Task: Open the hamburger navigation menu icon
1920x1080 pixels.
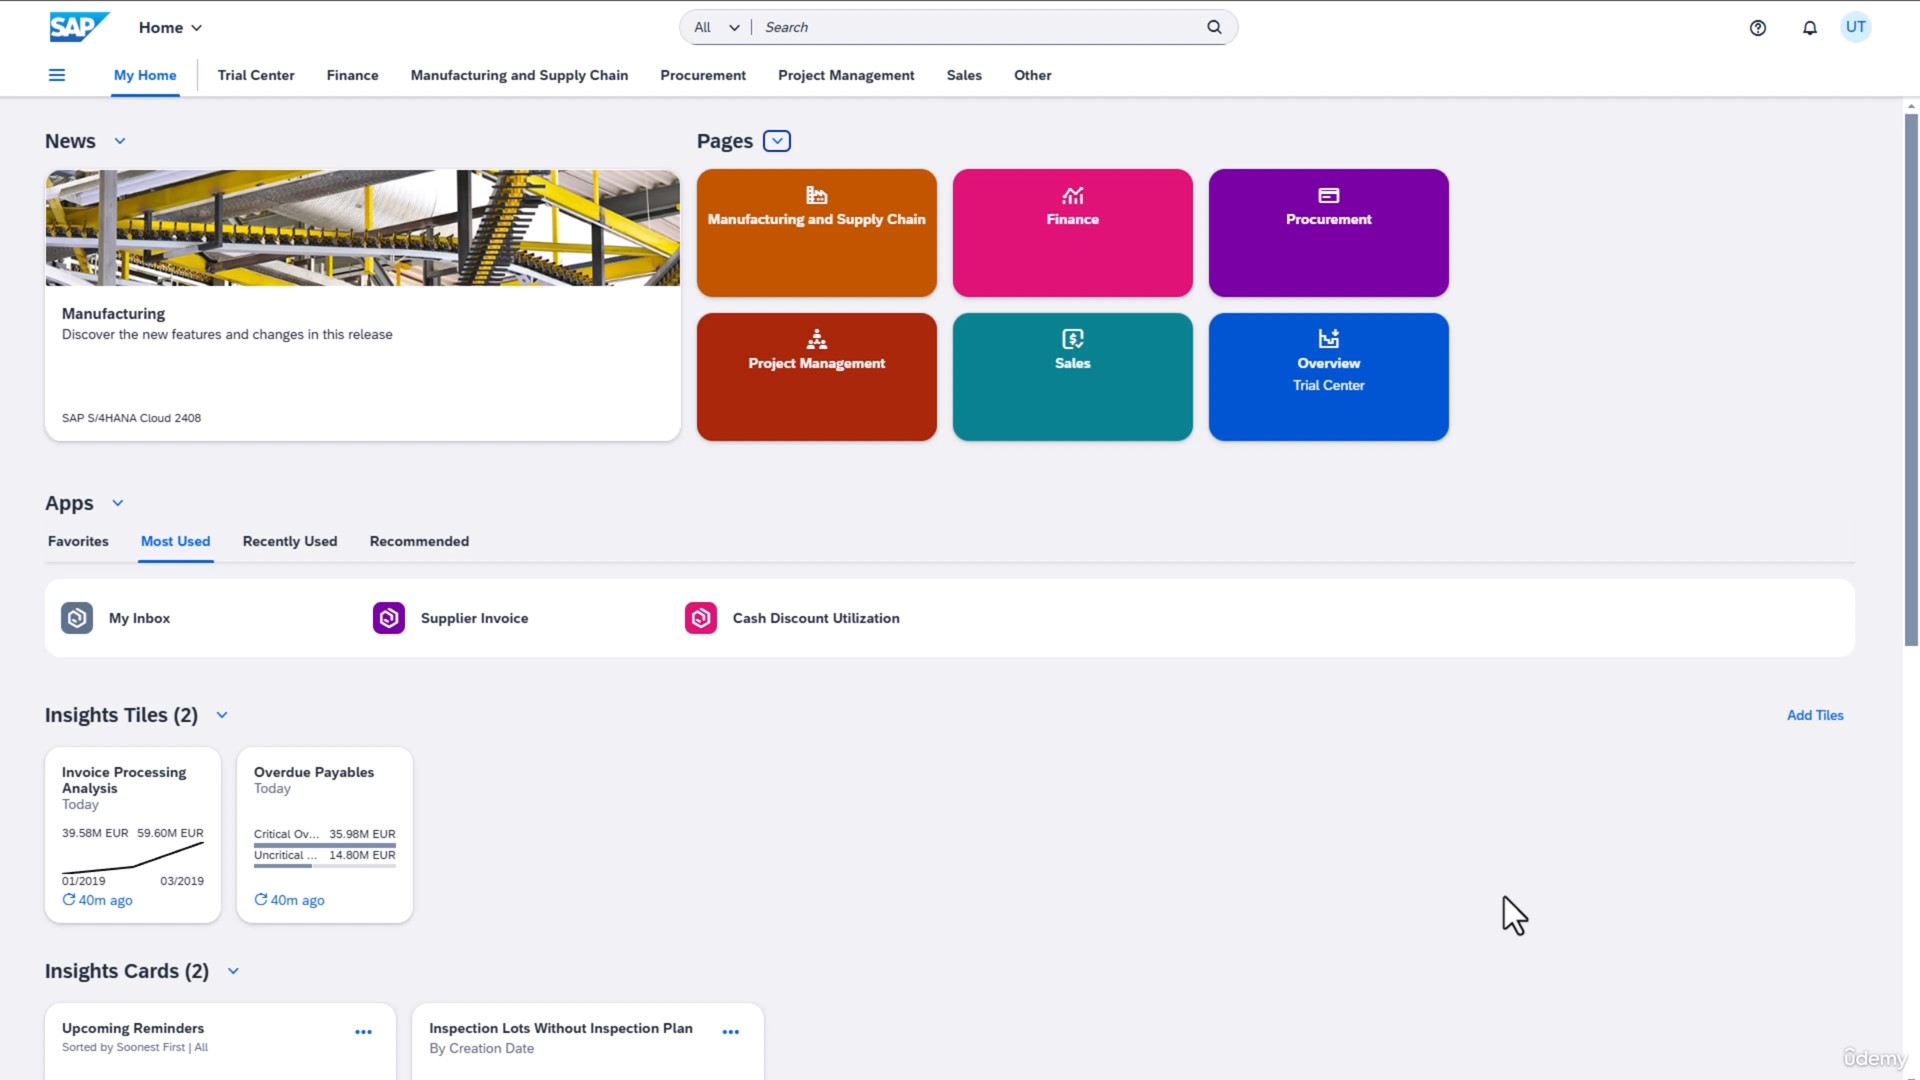Action: point(57,75)
